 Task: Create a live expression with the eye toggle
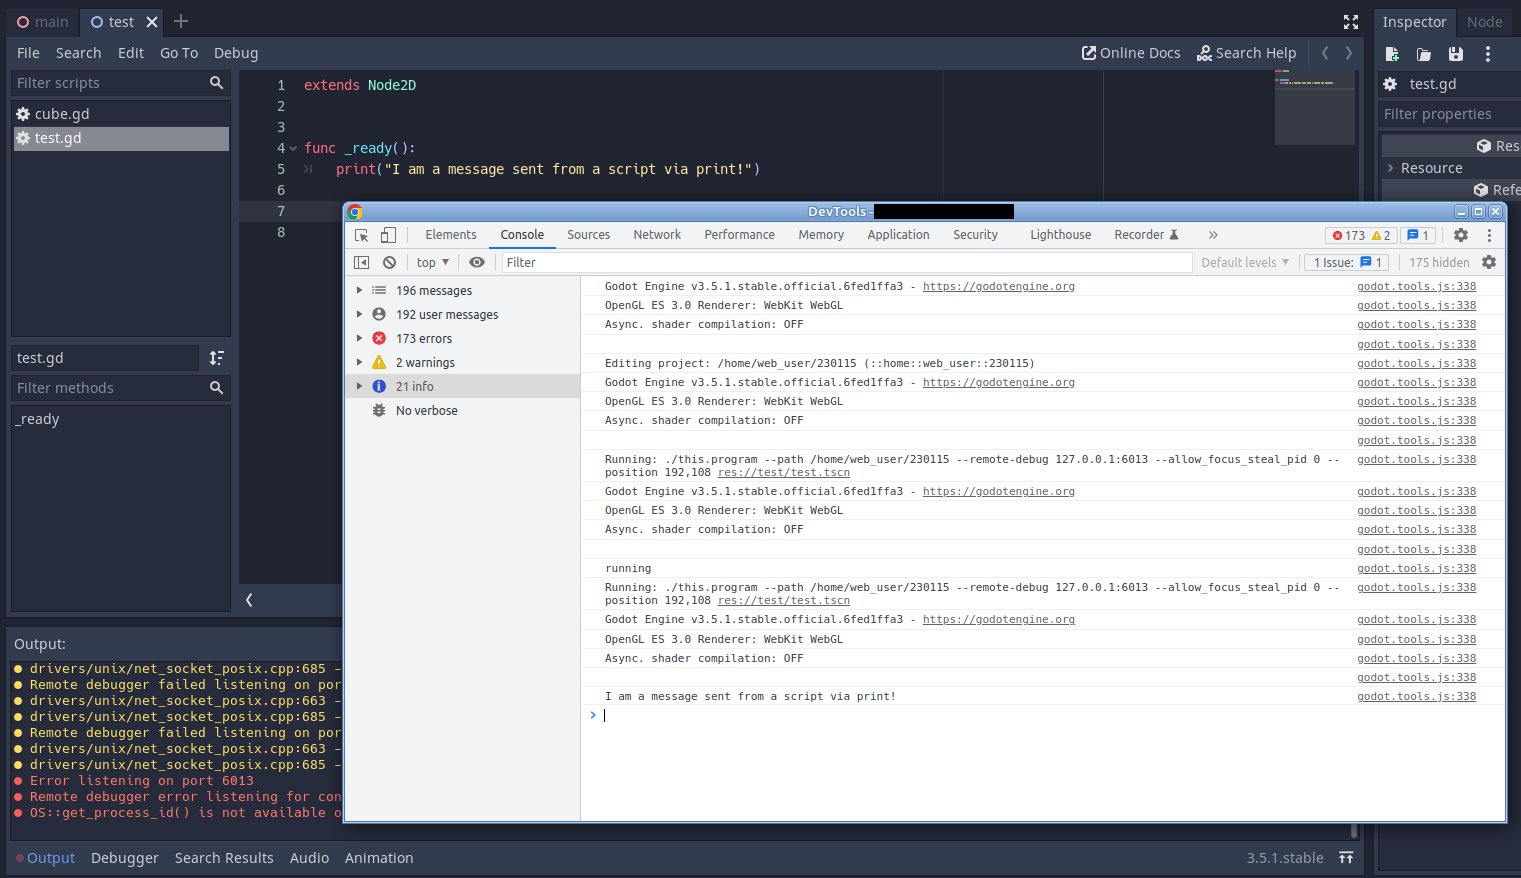477,262
